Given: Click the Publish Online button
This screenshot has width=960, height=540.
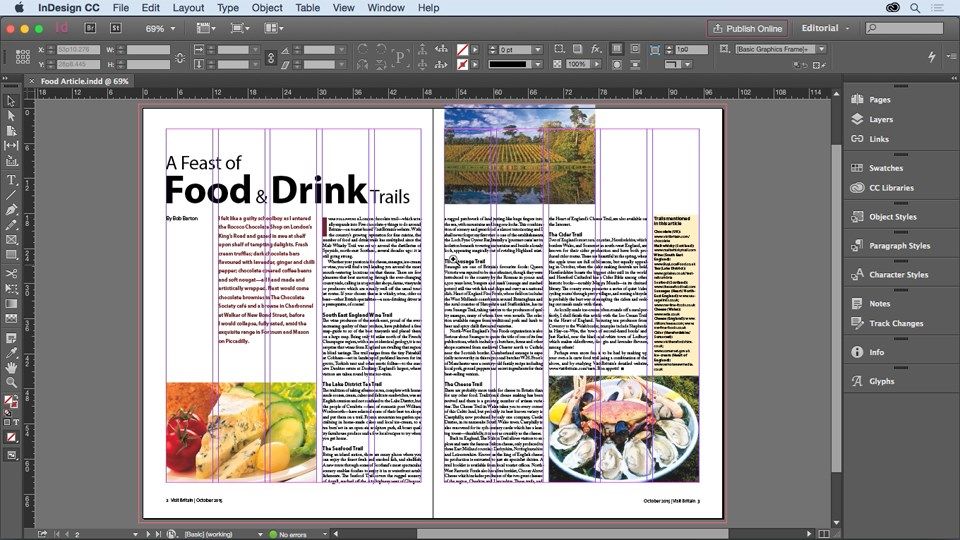Looking at the screenshot, I should 748,28.
